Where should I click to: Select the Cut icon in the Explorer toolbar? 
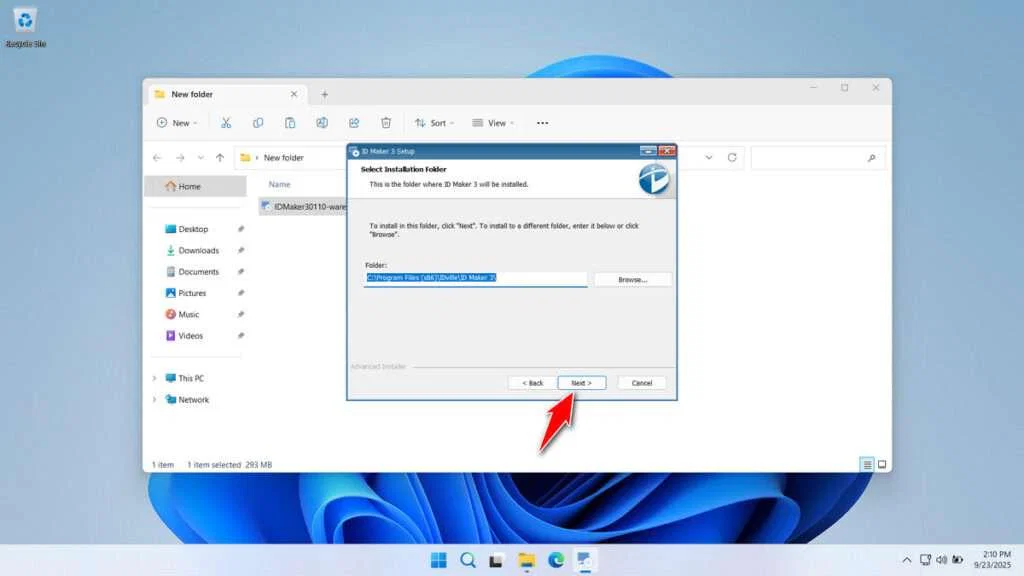click(226, 122)
